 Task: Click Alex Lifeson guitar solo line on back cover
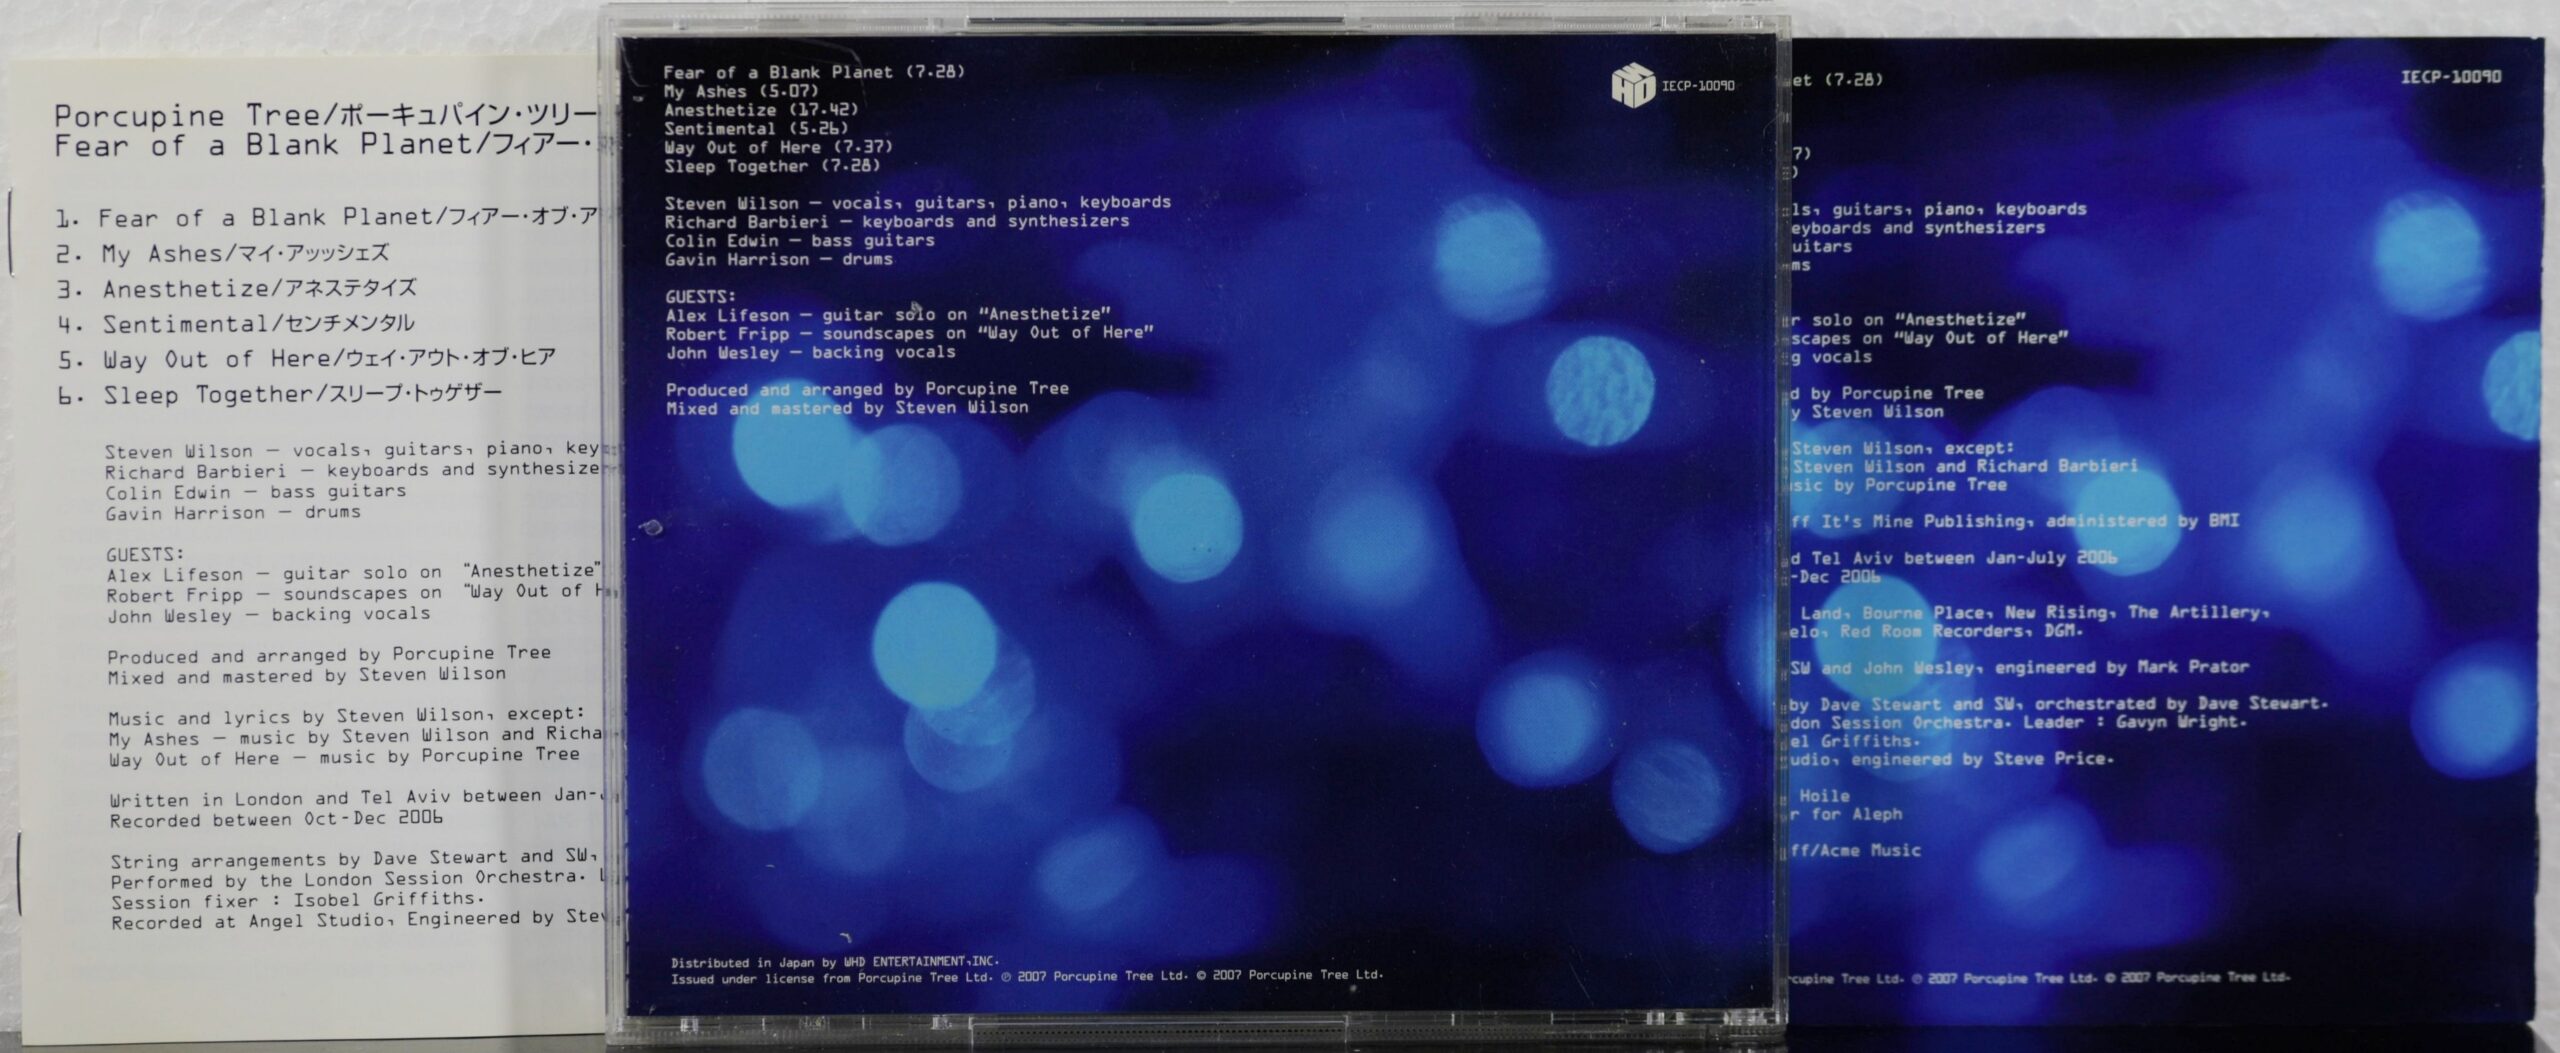coord(888,315)
